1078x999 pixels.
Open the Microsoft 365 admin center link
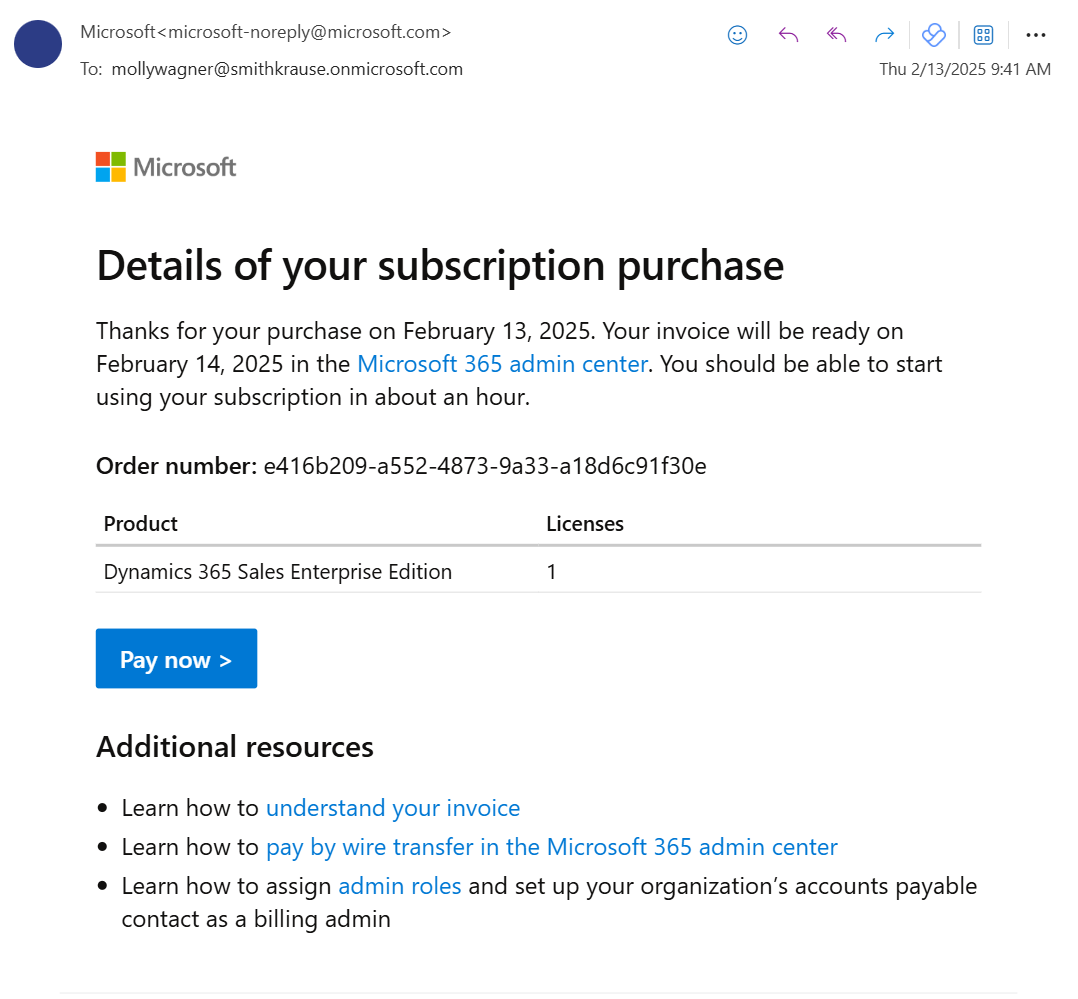click(x=502, y=363)
